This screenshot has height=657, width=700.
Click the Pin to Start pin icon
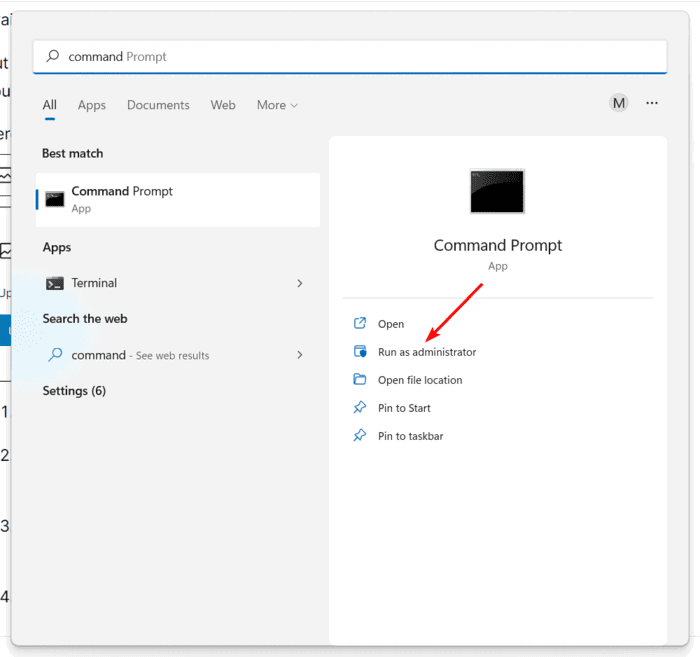(360, 408)
